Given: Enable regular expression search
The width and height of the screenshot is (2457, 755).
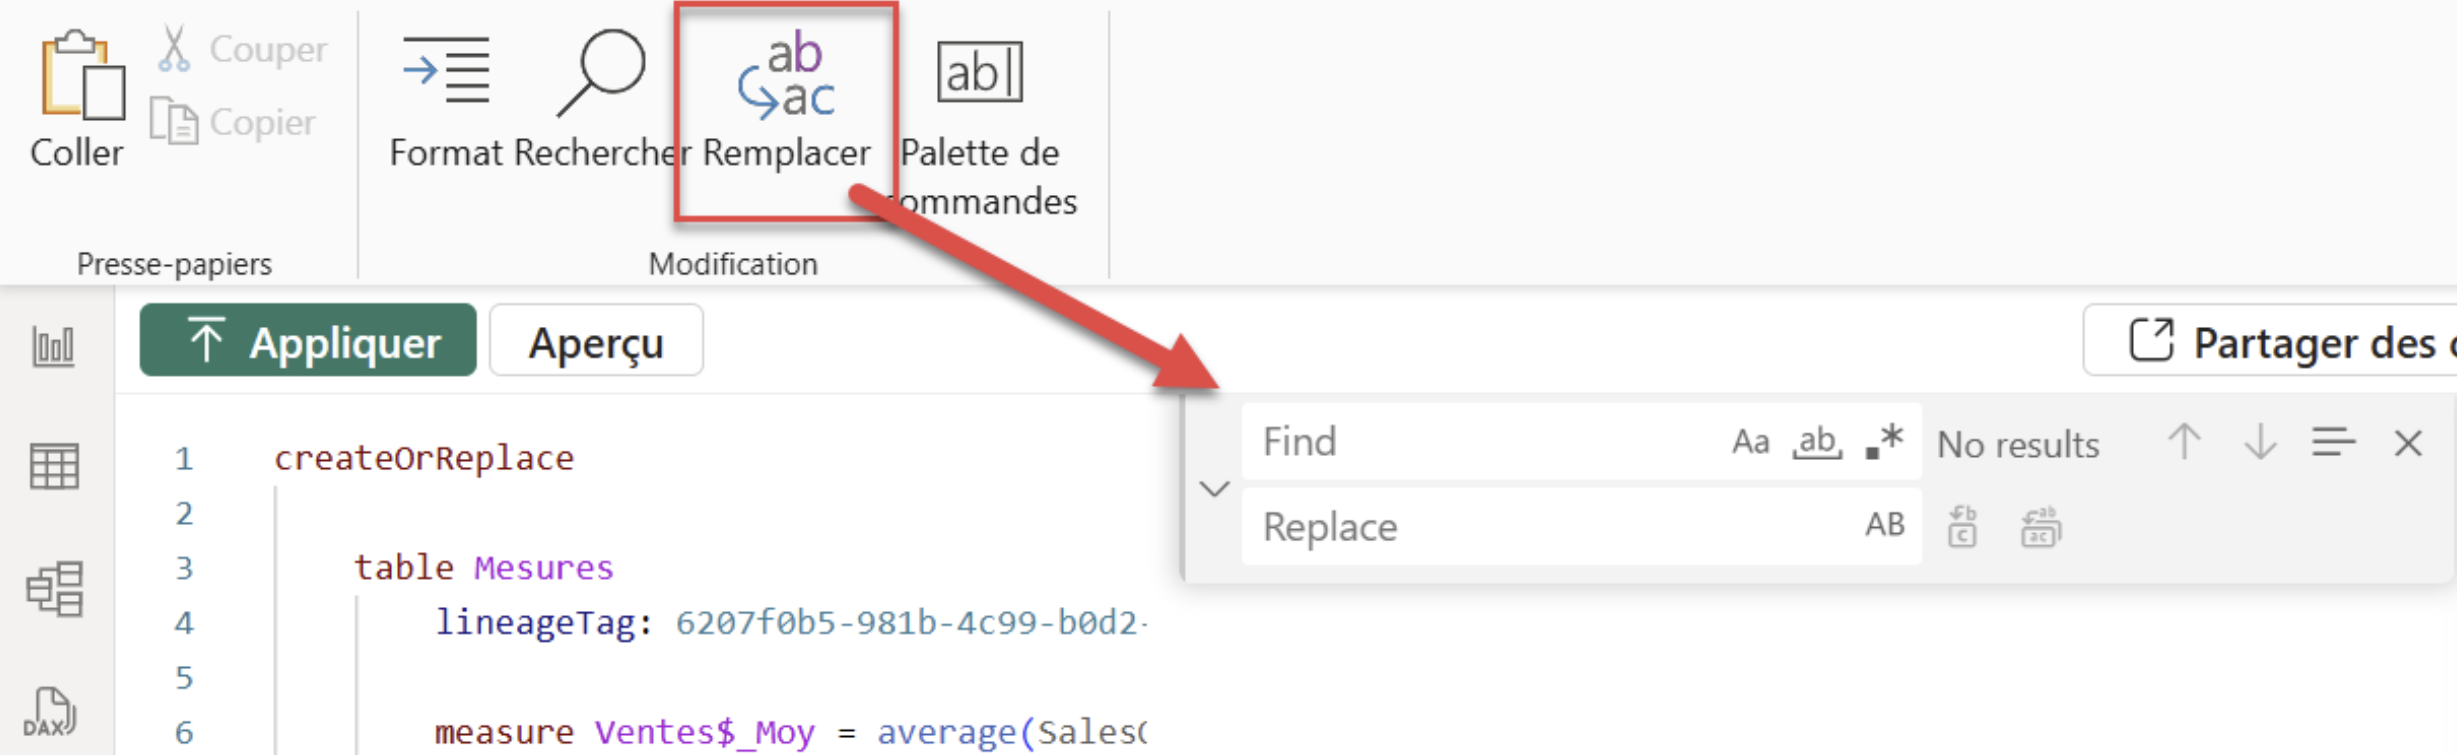Looking at the screenshot, I should click(x=1884, y=442).
